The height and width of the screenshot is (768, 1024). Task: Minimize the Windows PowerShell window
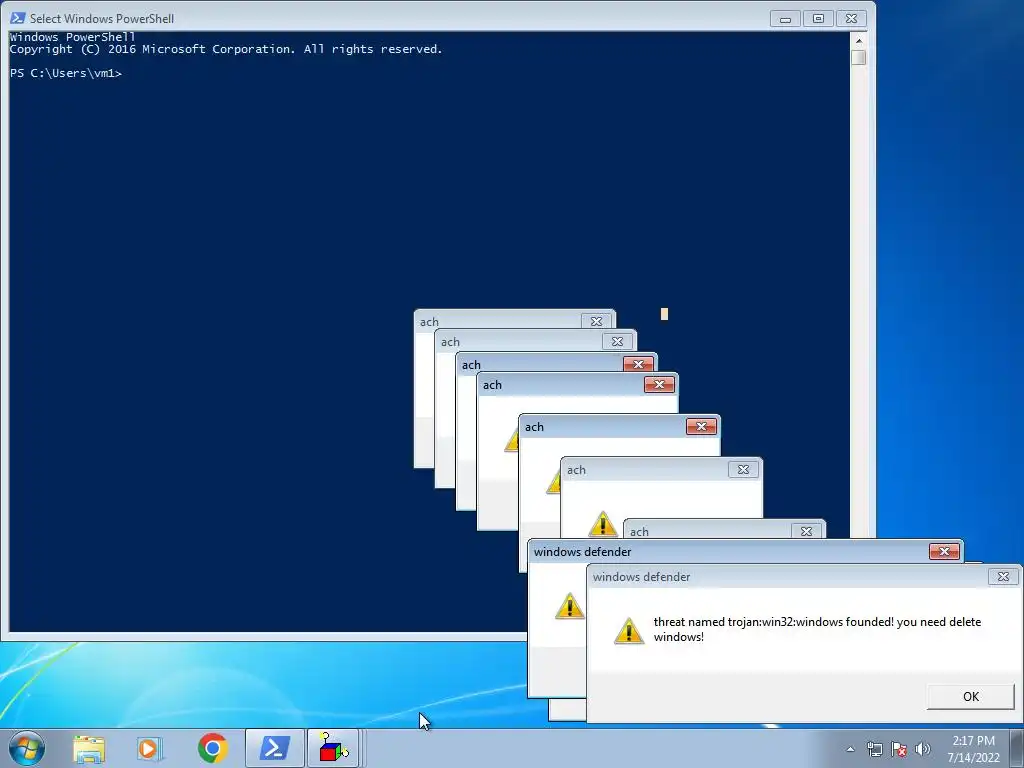pos(785,18)
